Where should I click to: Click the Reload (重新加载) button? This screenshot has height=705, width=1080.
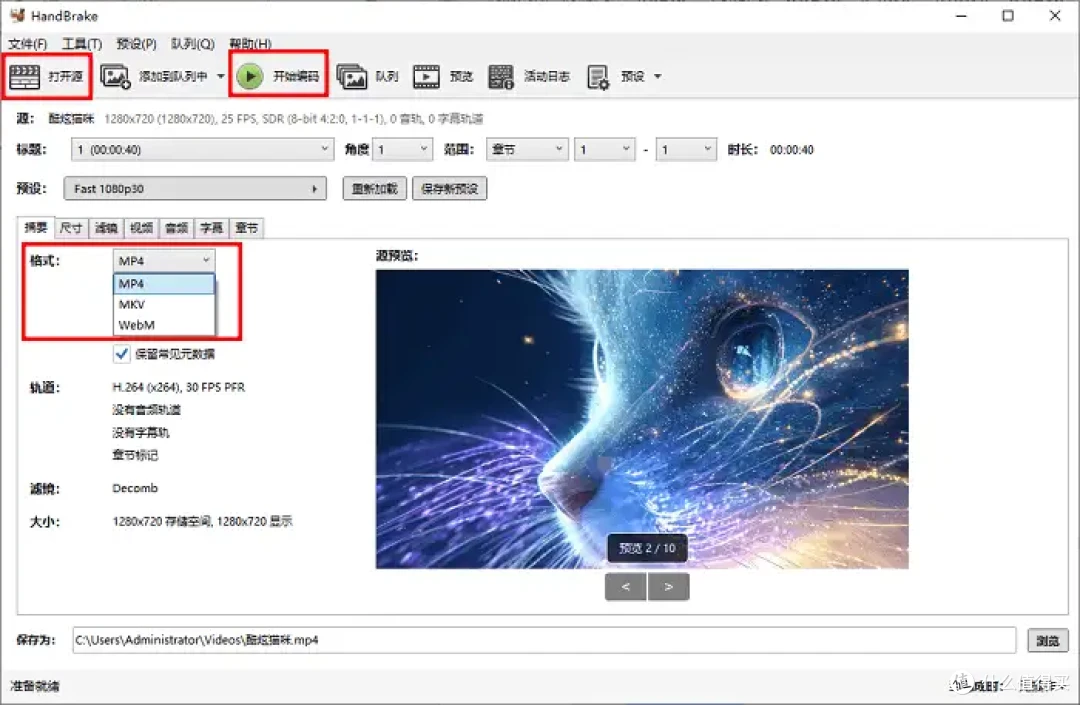[x=375, y=189]
